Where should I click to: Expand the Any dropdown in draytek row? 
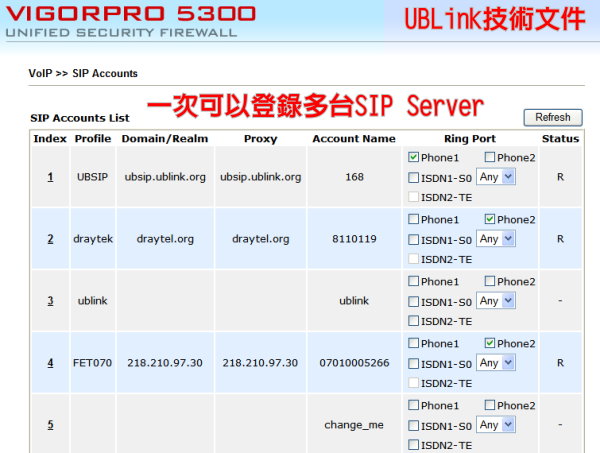coord(496,239)
